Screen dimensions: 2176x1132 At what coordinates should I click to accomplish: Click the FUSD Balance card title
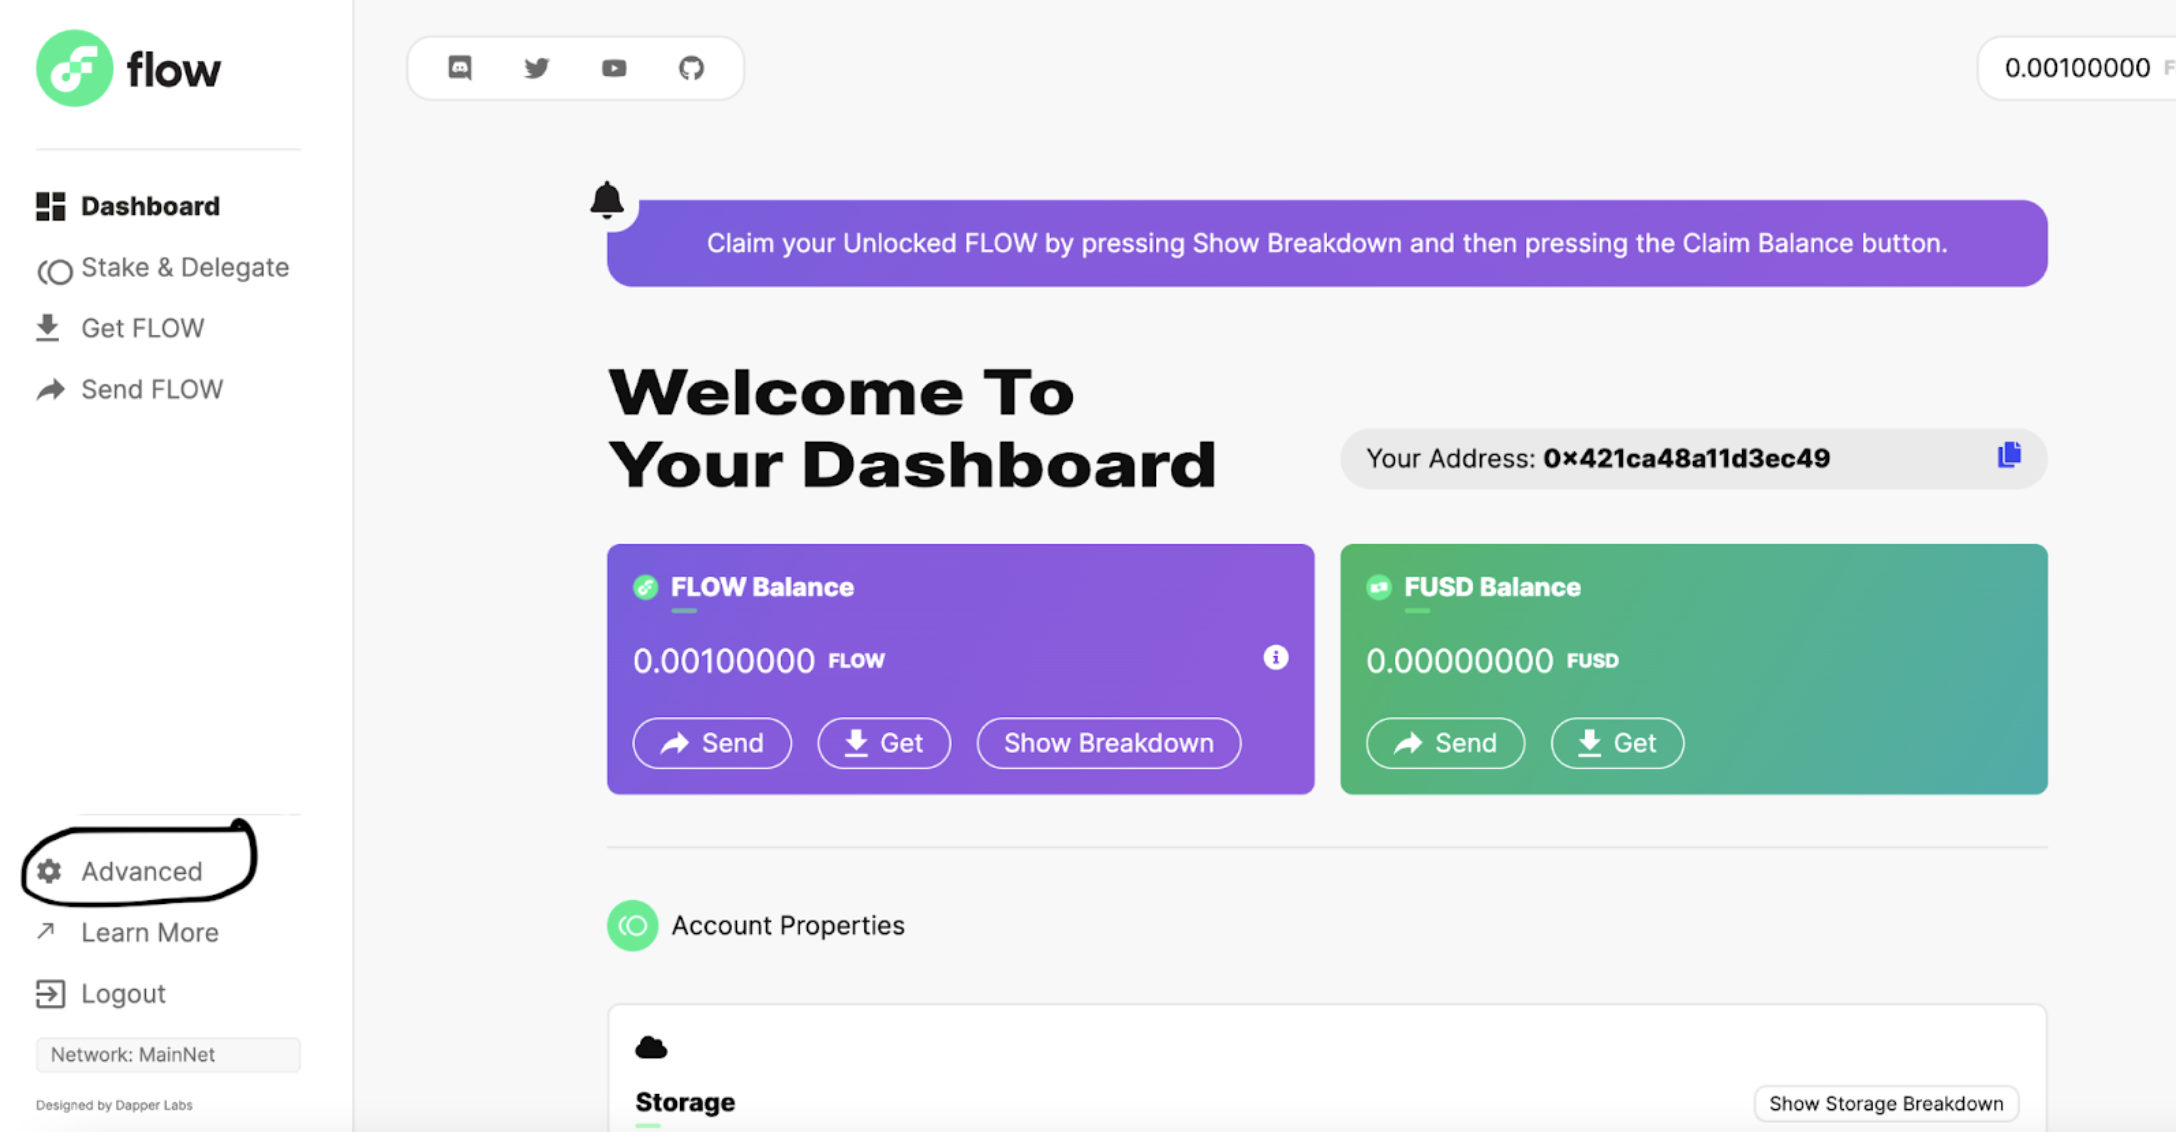coord(1492,587)
